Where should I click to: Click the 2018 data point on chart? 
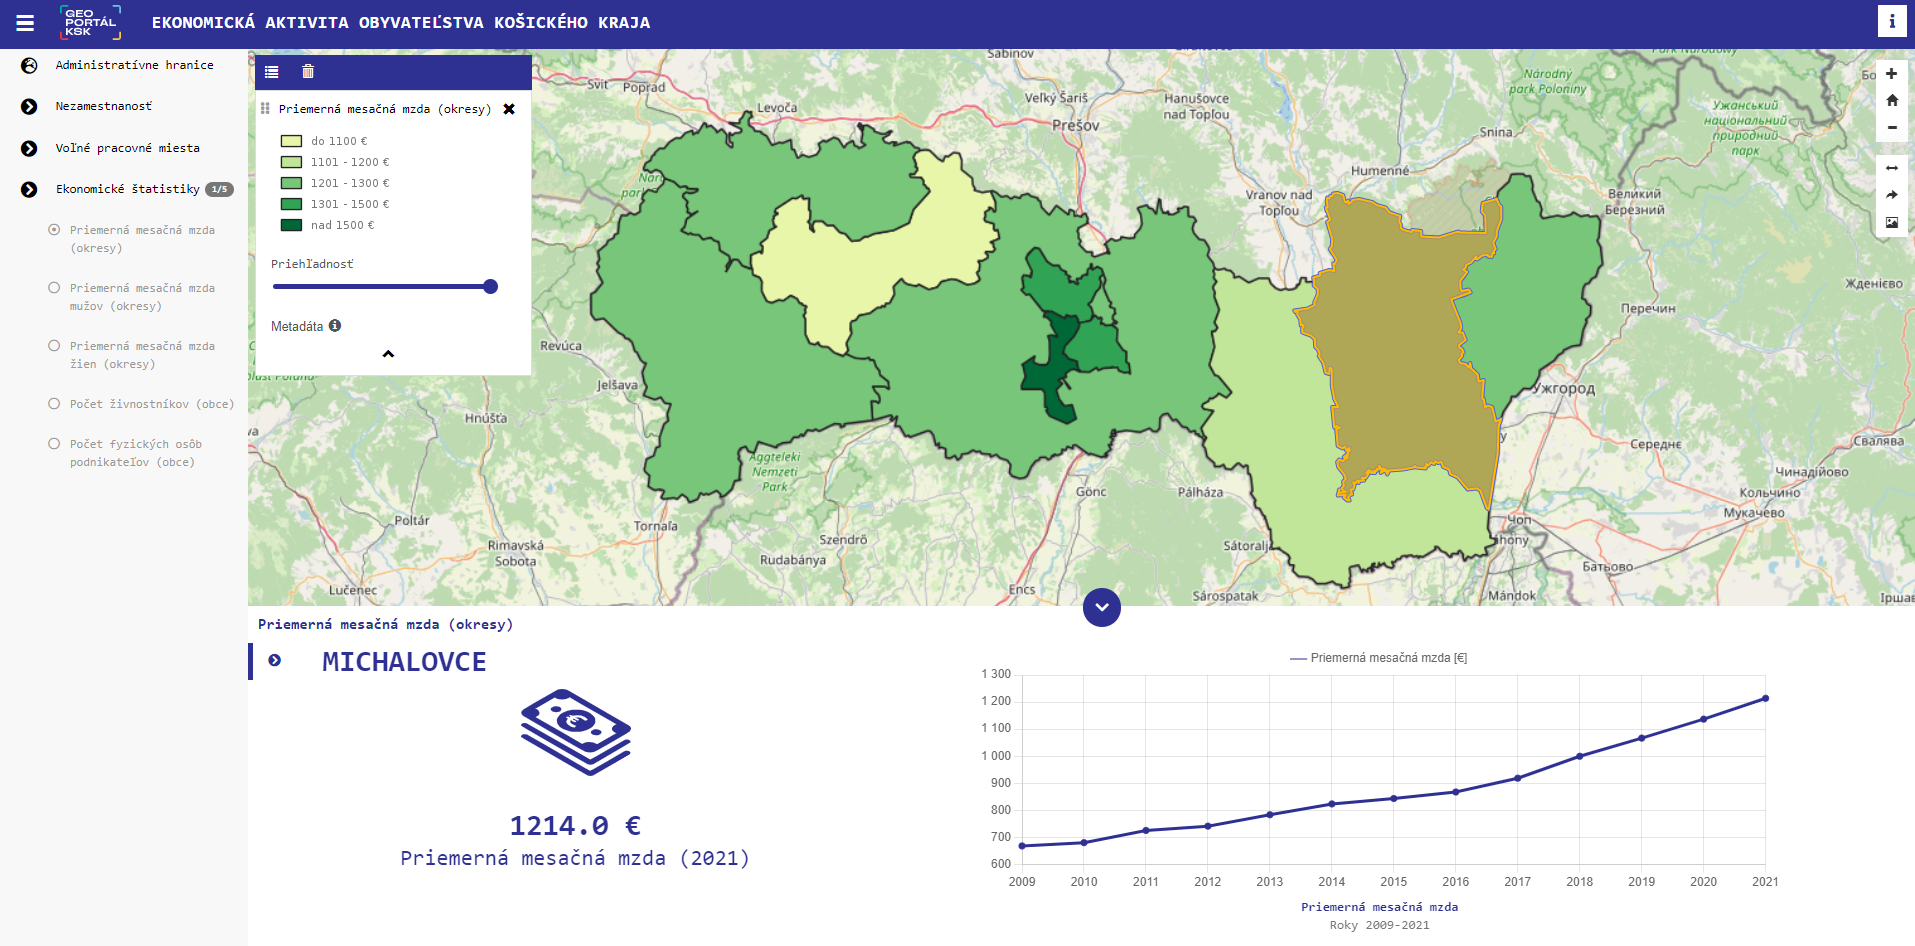point(1579,756)
